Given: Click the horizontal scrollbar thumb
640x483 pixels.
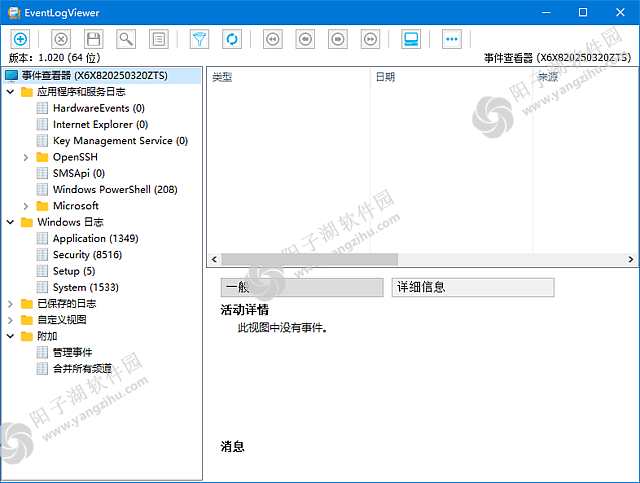Looking at the screenshot, I should (x=309, y=259).
